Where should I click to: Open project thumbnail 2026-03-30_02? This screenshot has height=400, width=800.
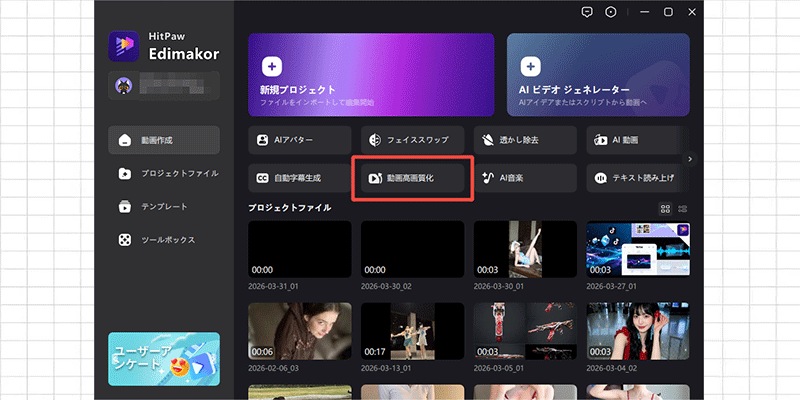[413, 249]
